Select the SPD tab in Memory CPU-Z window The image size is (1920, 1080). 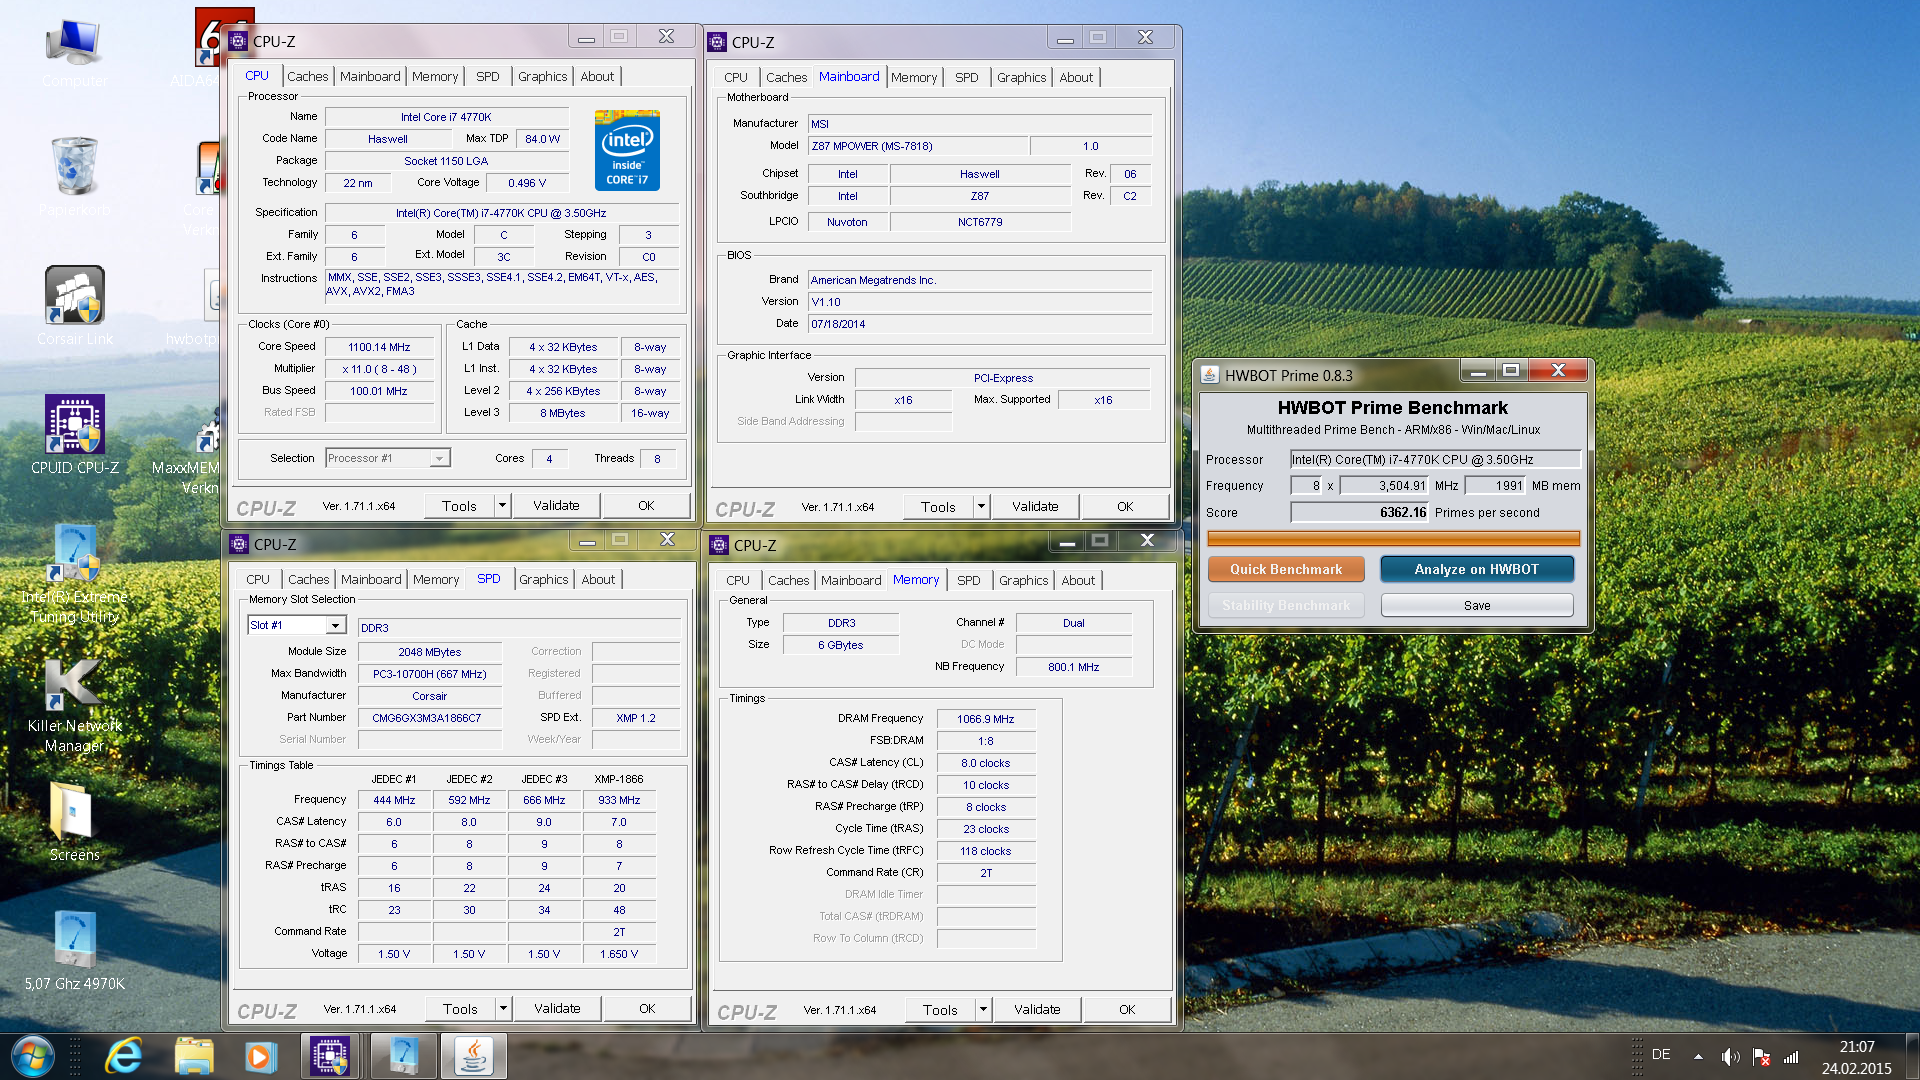pos(968,580)
